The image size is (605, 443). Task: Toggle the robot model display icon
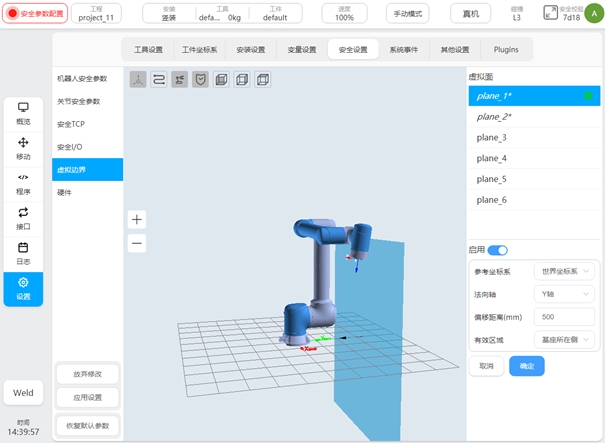pos(179,79)
